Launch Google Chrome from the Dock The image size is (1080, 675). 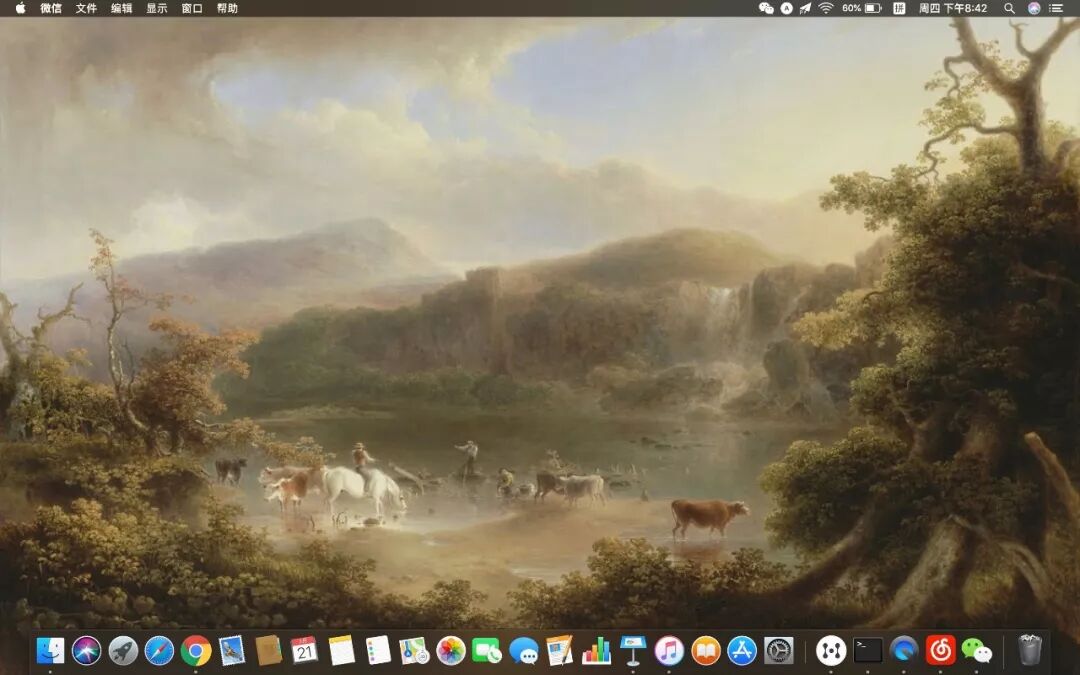pos(196,651)
